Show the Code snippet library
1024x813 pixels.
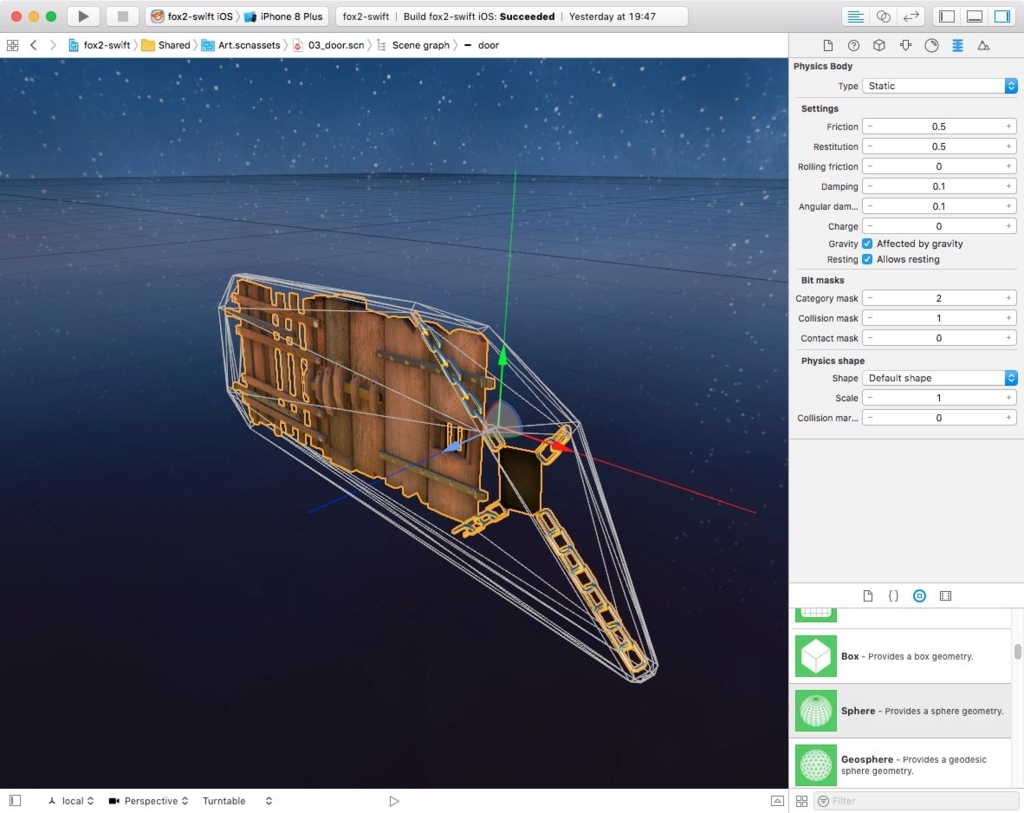point(893,596)
